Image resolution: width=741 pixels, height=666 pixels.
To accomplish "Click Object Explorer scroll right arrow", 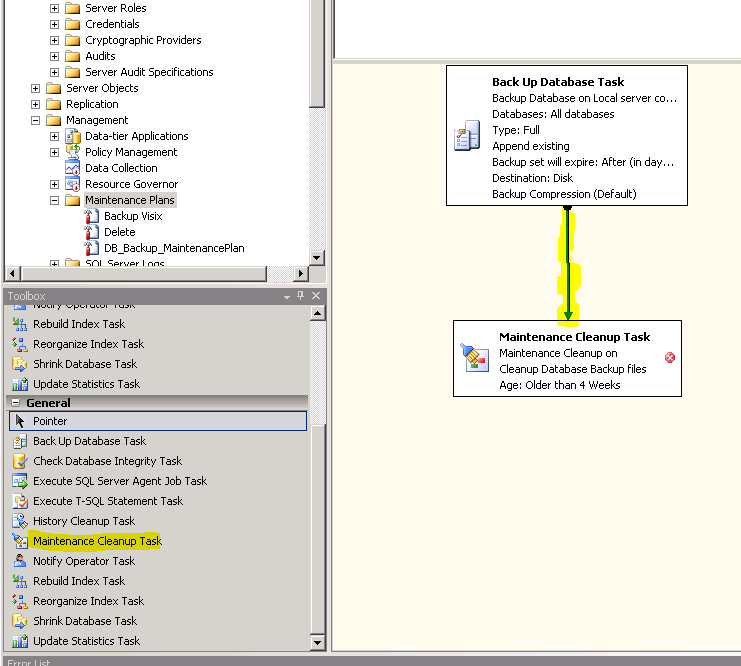I will (300, 273).
